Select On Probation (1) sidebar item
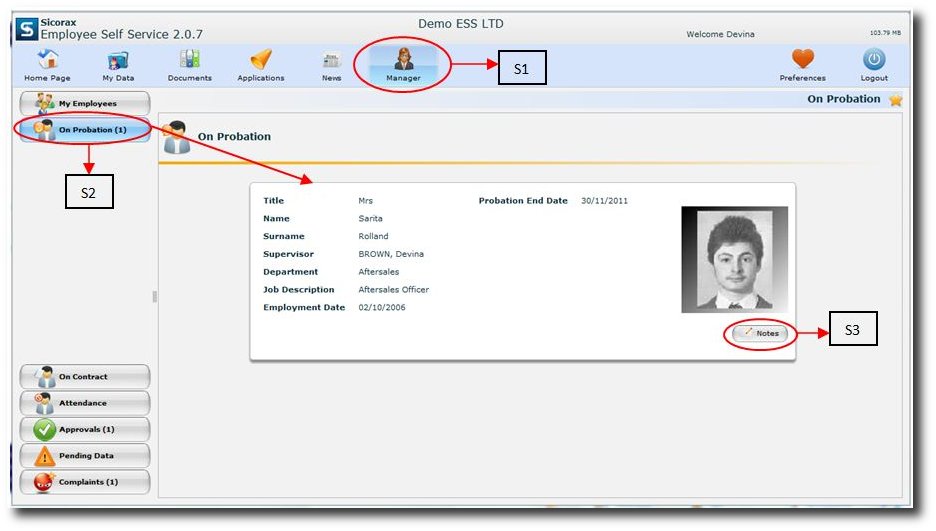Image resolution: width=936 pixels, height=531 pixels. pos(85,130)
